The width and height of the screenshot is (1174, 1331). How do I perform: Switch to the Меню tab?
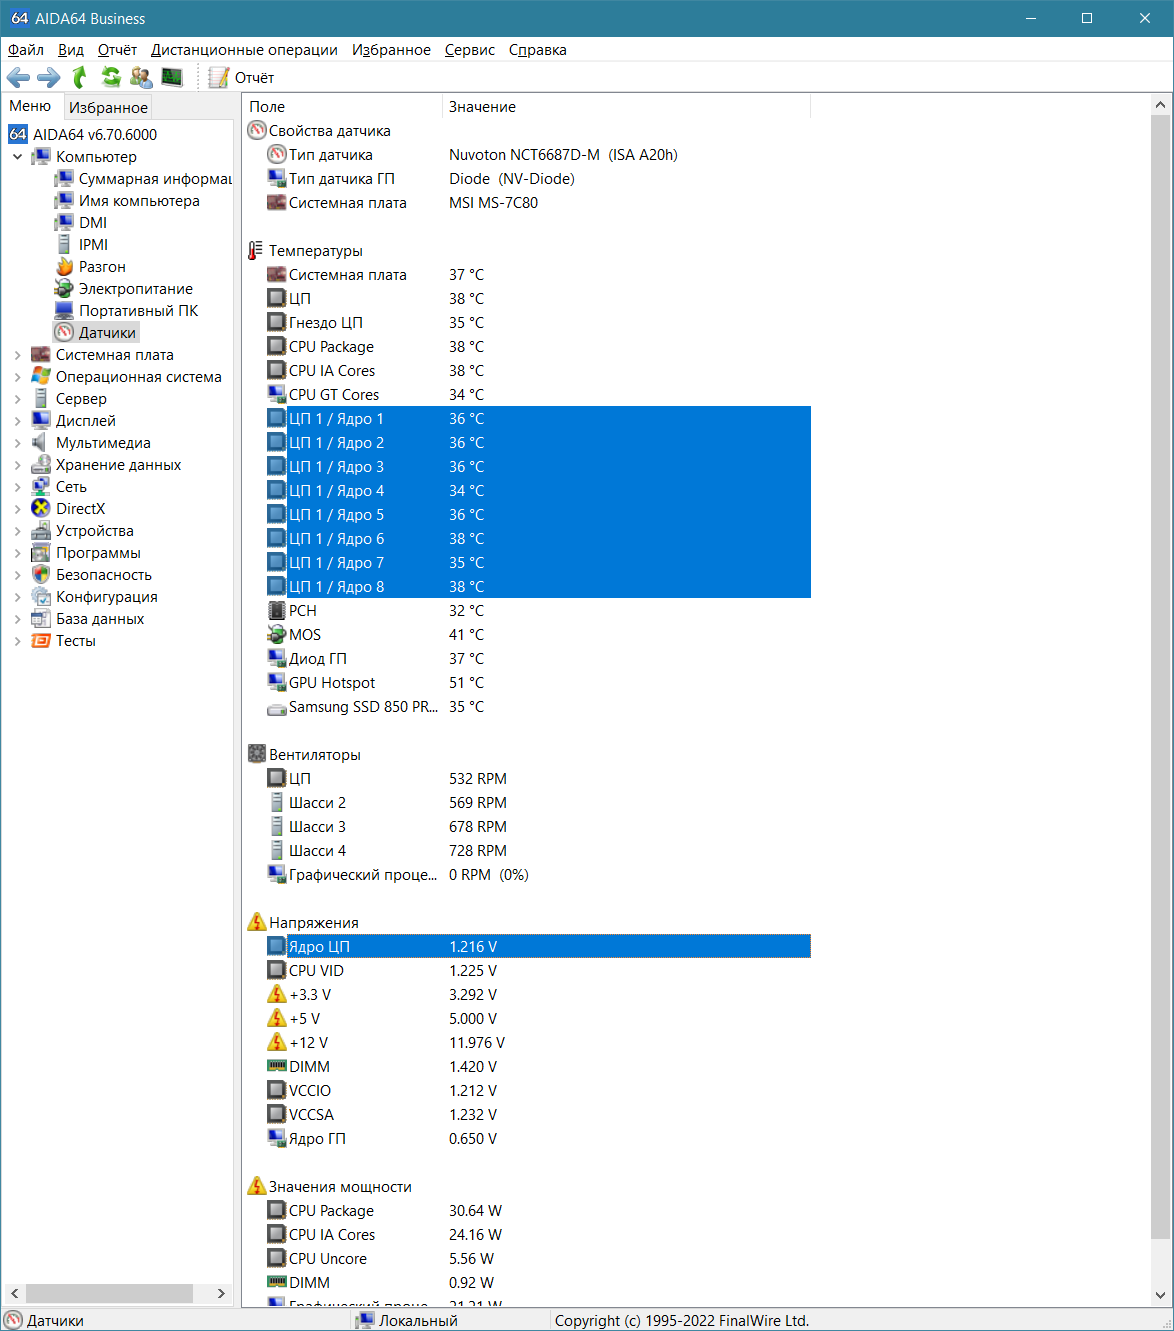coord(30,106)
